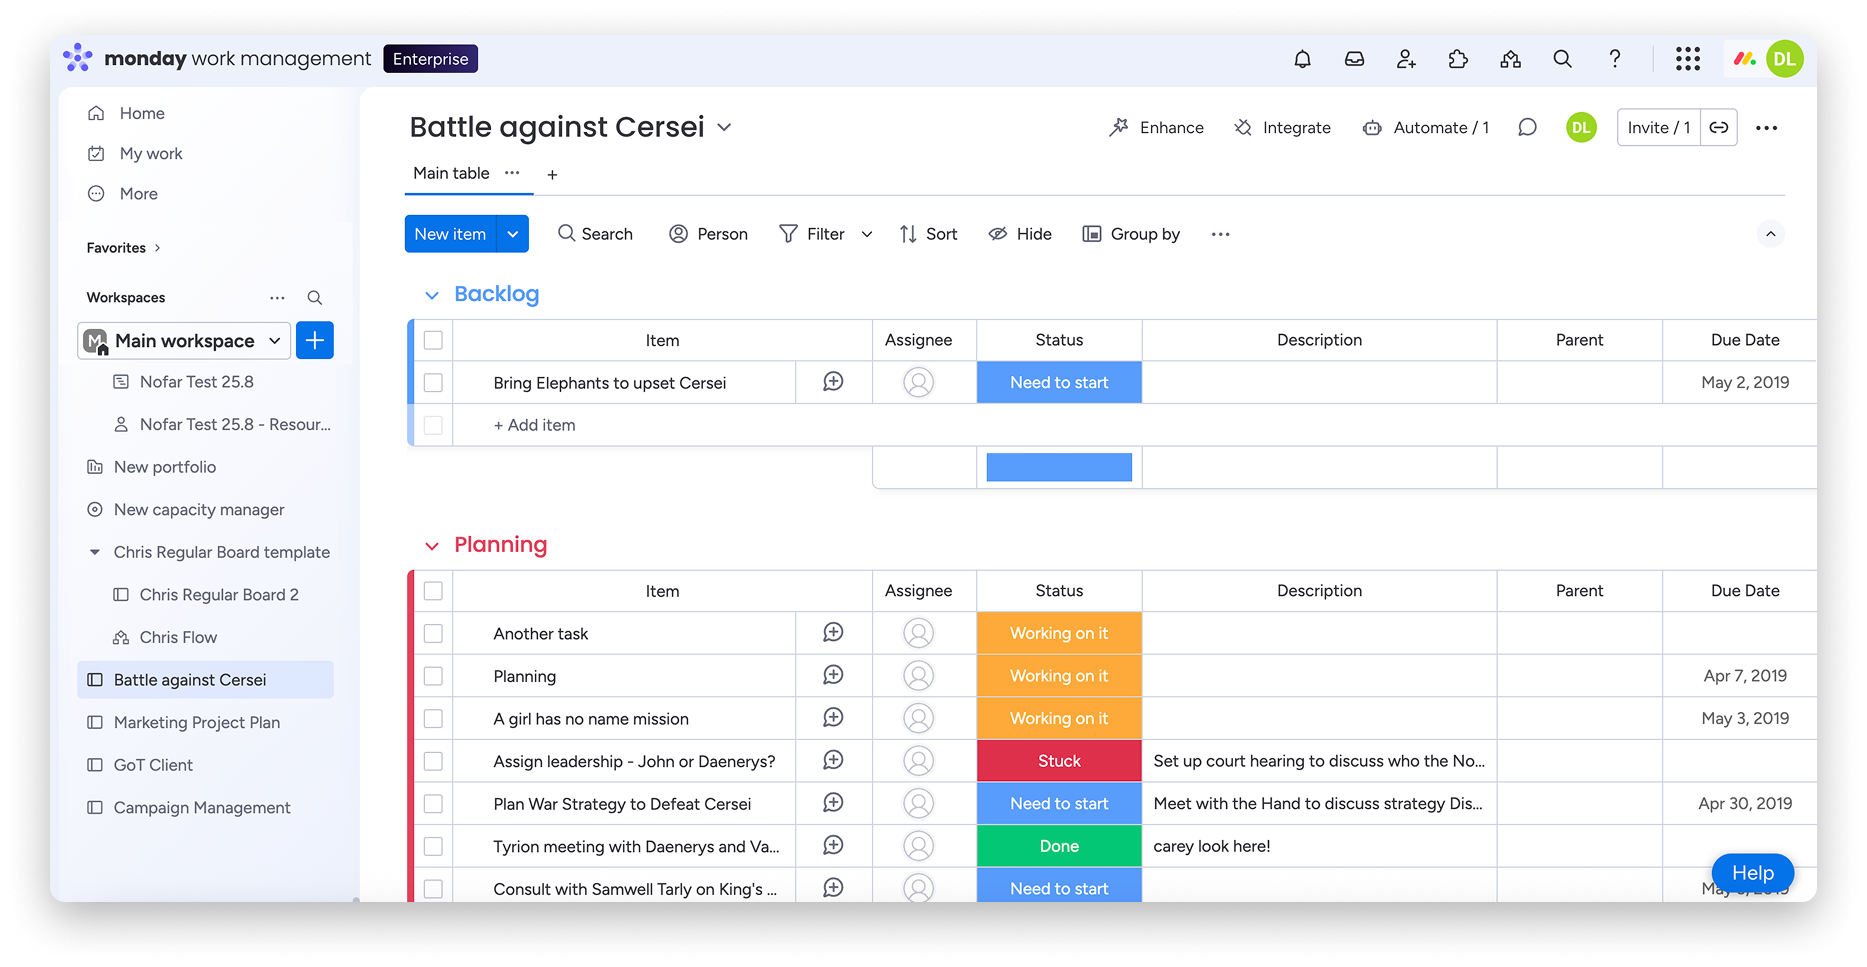Open conversation for Plan War Strategy item
The width and height of the screenshot is (1867, 967).
click(x=833, y=803)
